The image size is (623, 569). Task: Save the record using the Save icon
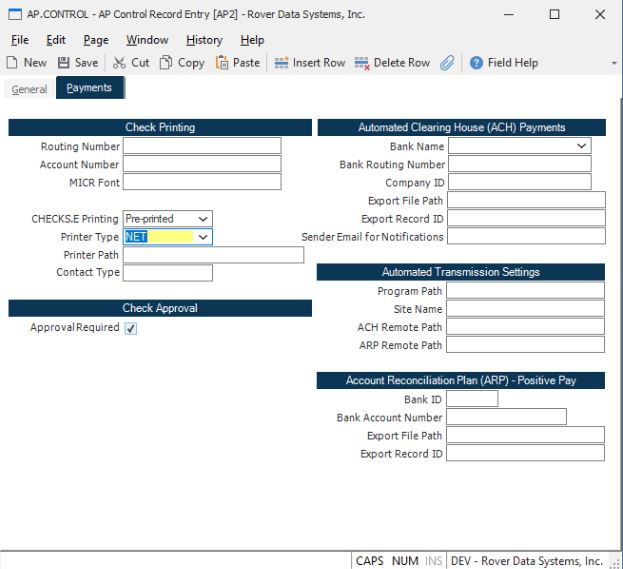click(x=64, y=62)
